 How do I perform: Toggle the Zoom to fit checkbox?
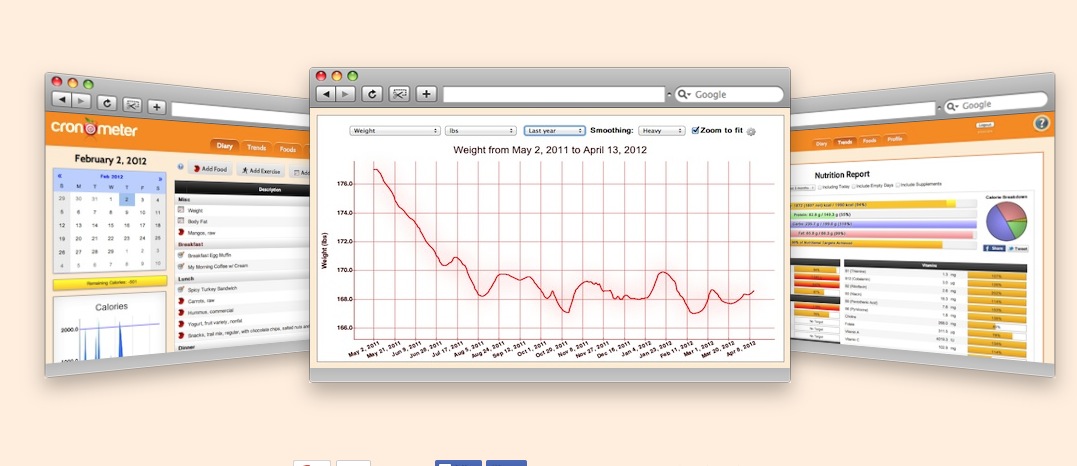(695, 130)
